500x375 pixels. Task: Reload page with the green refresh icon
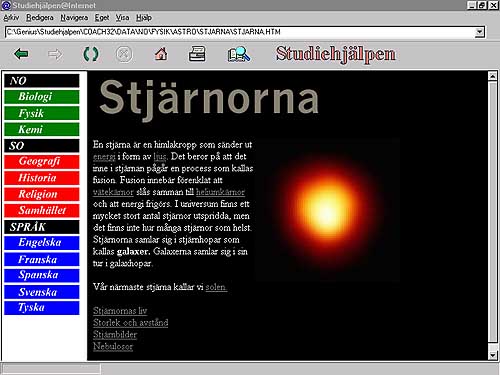pos(91,54)
